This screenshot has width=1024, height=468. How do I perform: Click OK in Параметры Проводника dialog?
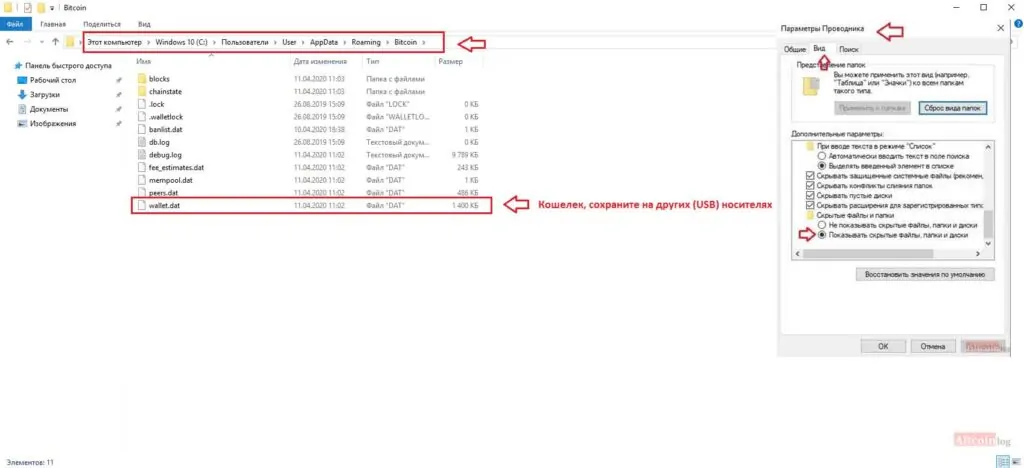tap(883, 347)
